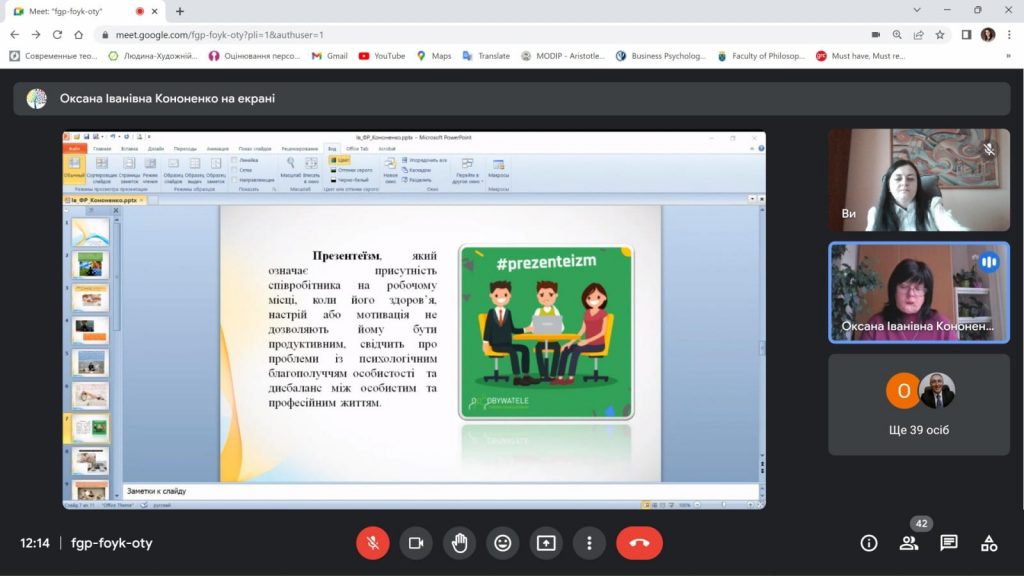Bookmark this page with the star icon
1024x576 pixels.
click(x=940, y=34)
